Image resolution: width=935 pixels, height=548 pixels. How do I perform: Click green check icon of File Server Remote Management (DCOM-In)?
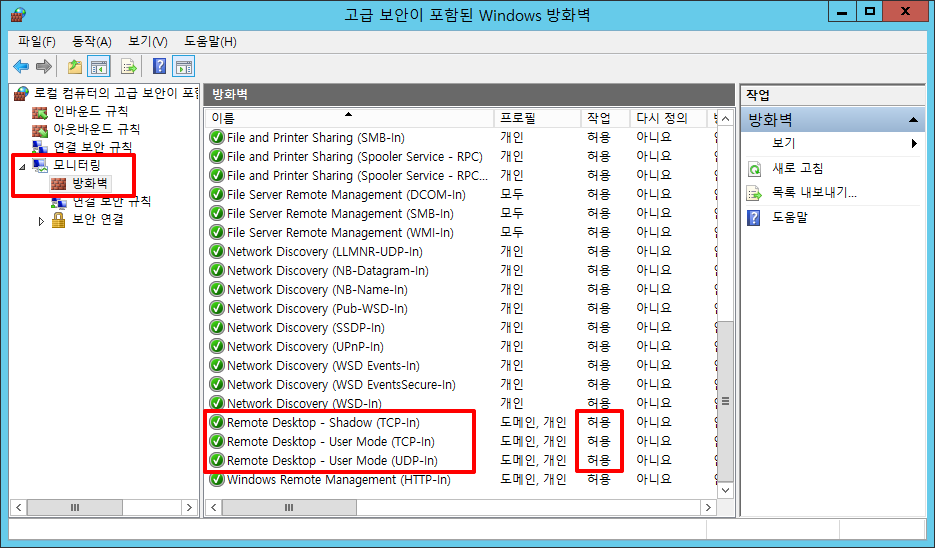tap(217, 194)
